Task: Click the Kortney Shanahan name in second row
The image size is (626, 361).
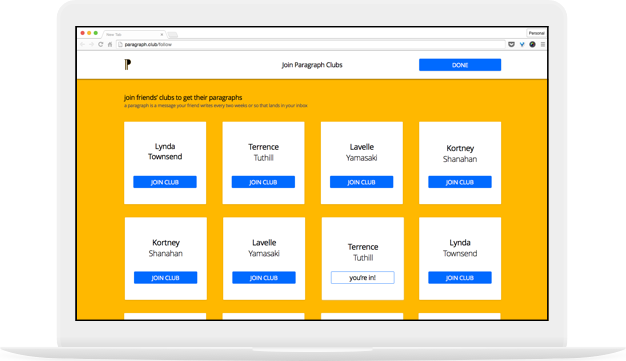Action: point(166,248)
